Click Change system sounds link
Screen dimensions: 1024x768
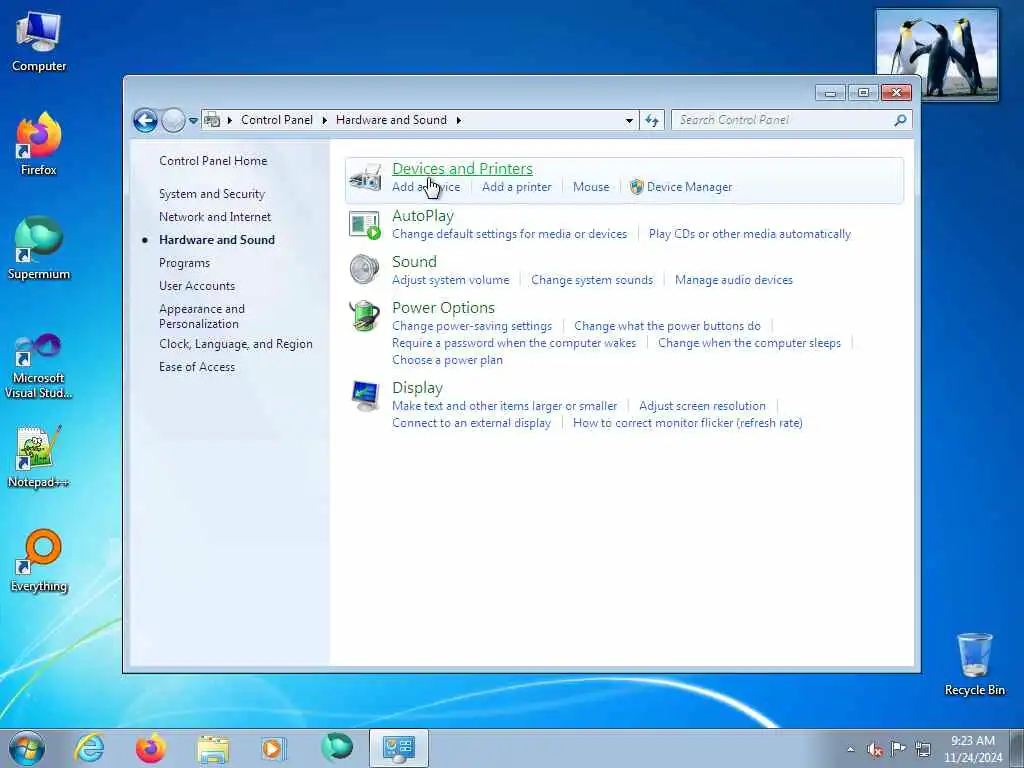(x=592, y=280)
